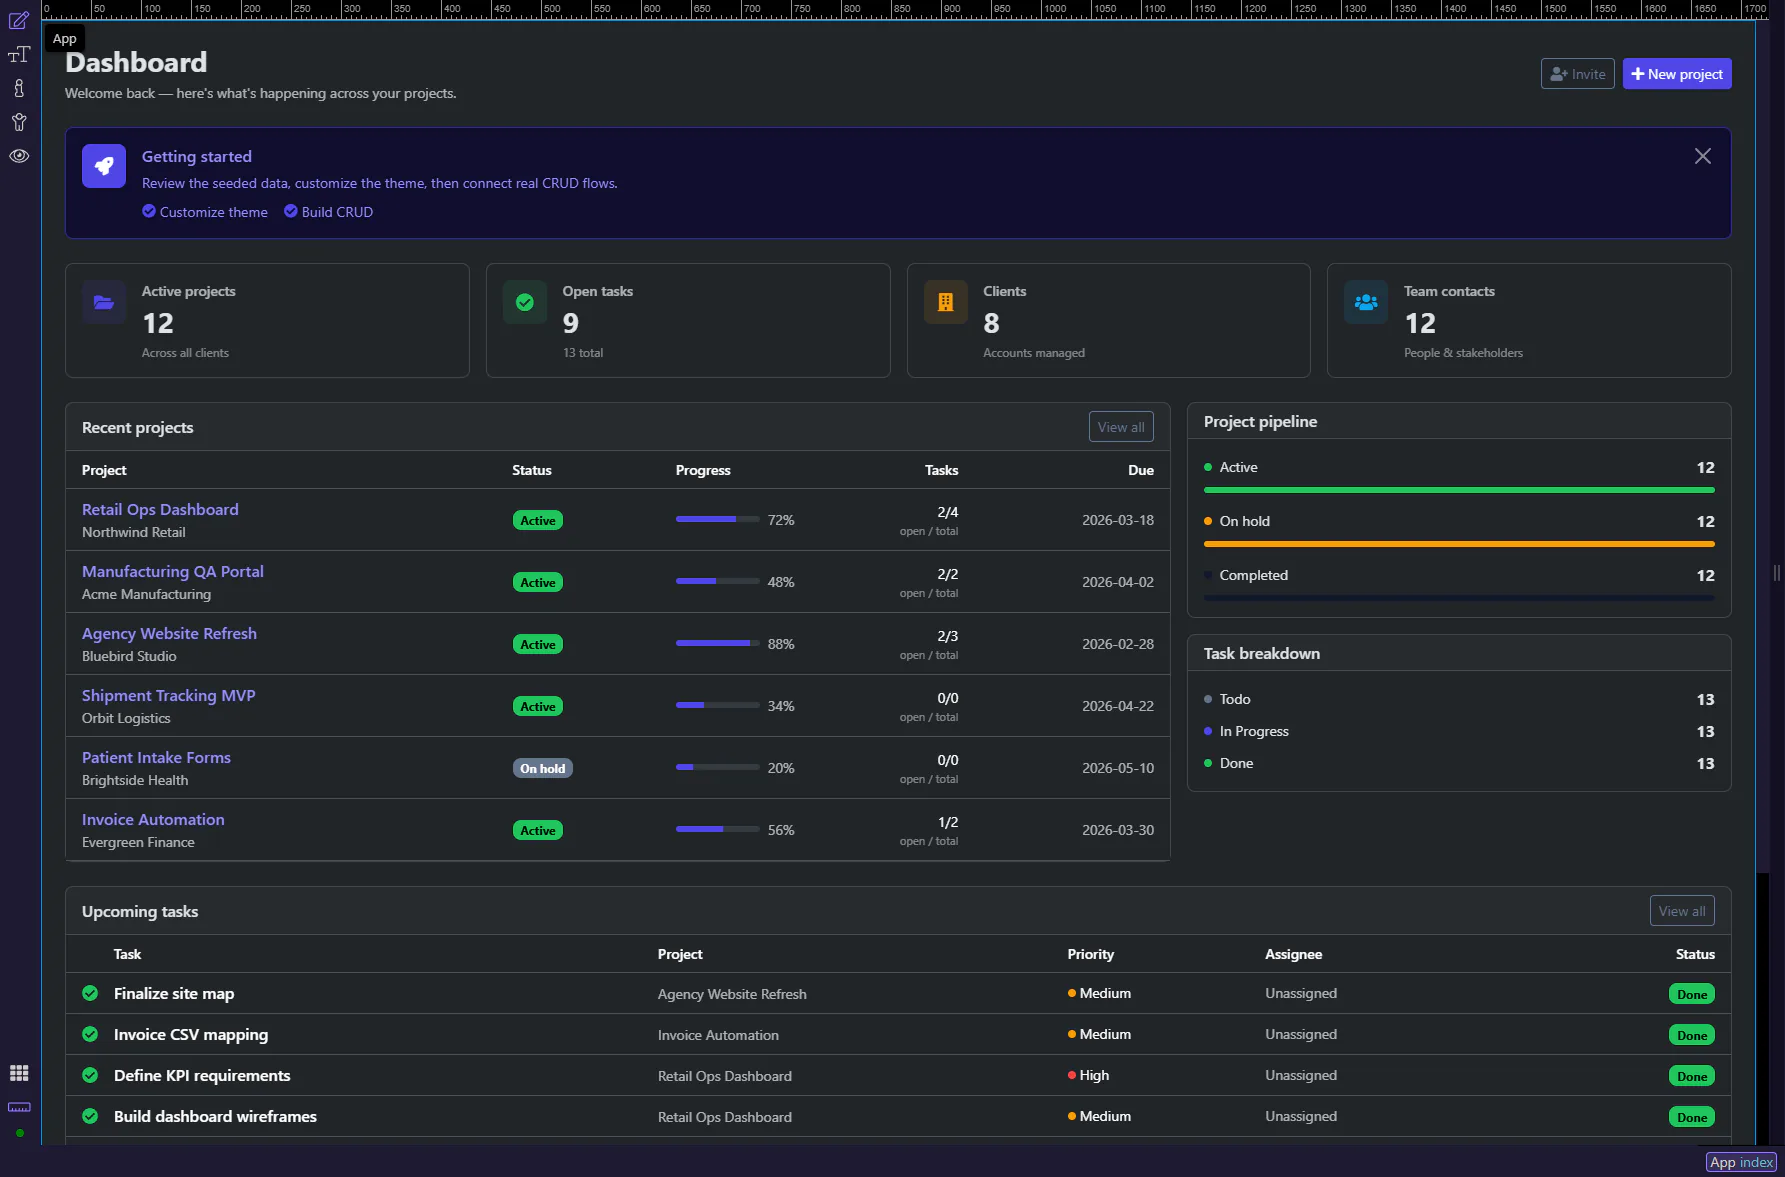Select the edit pencil tool in sidebar
1785x1177 pixels.
click(x=19, y=20)
